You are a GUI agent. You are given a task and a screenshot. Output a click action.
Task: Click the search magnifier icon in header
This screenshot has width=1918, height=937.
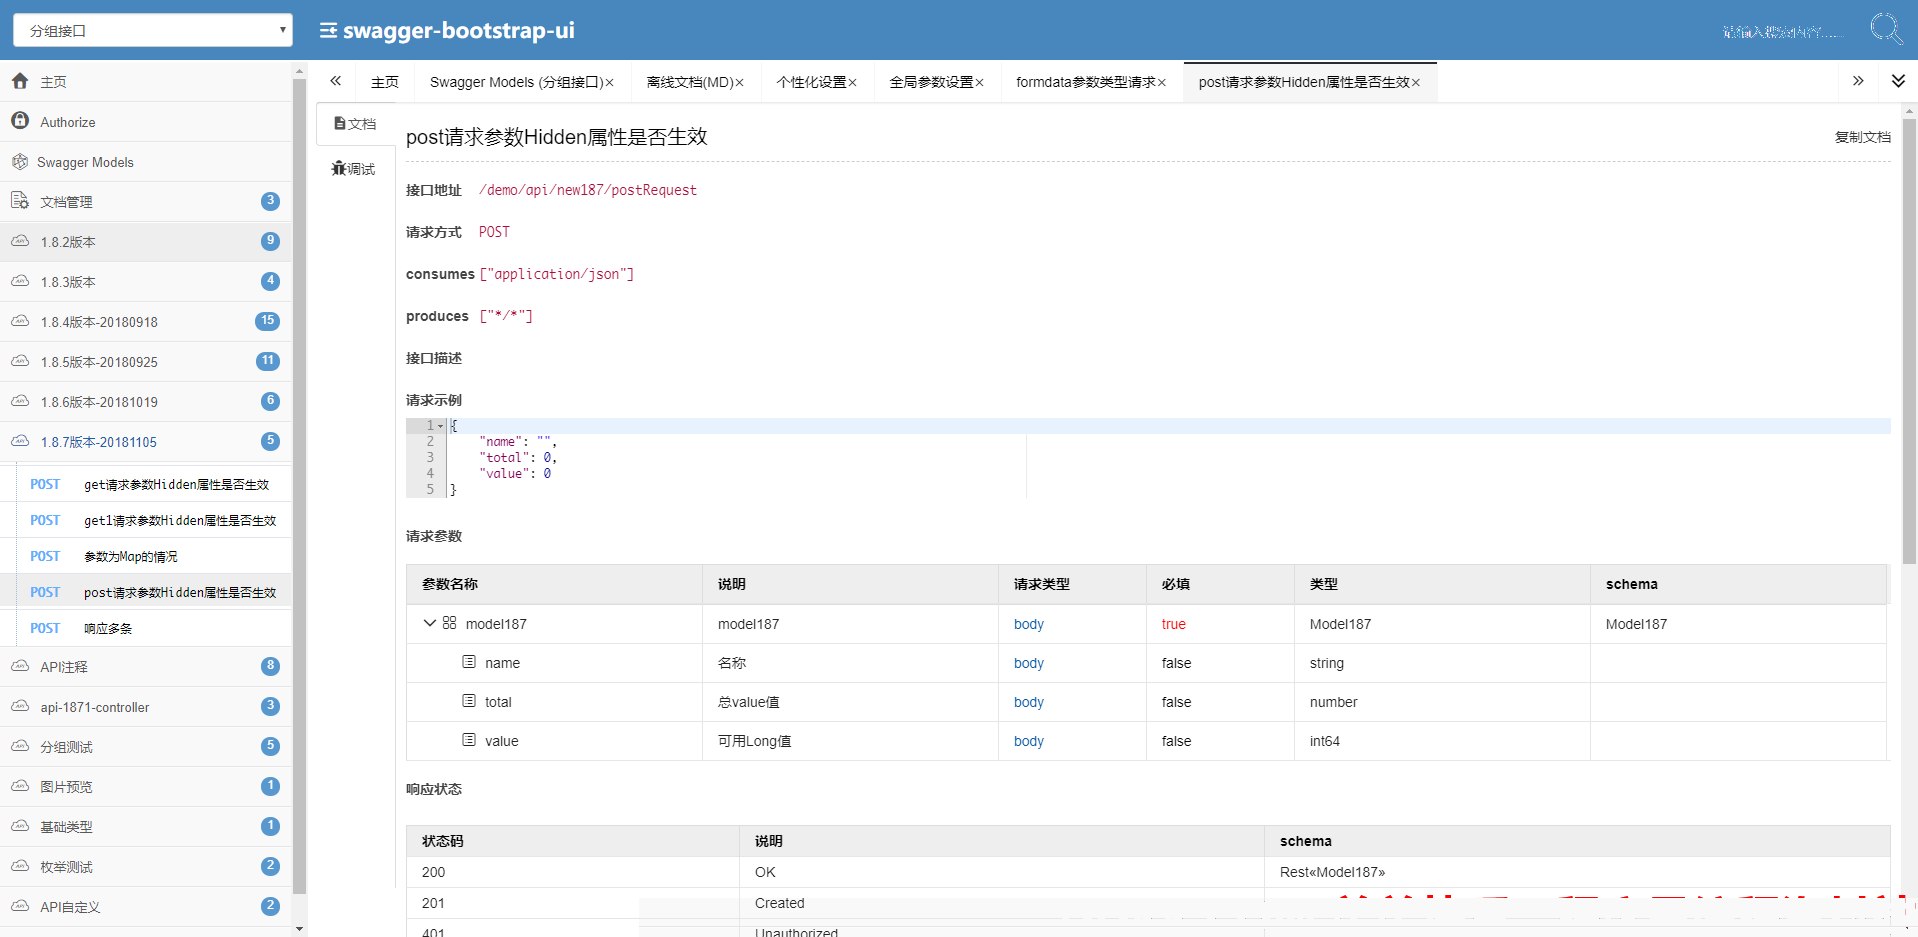click(1886, 28)
